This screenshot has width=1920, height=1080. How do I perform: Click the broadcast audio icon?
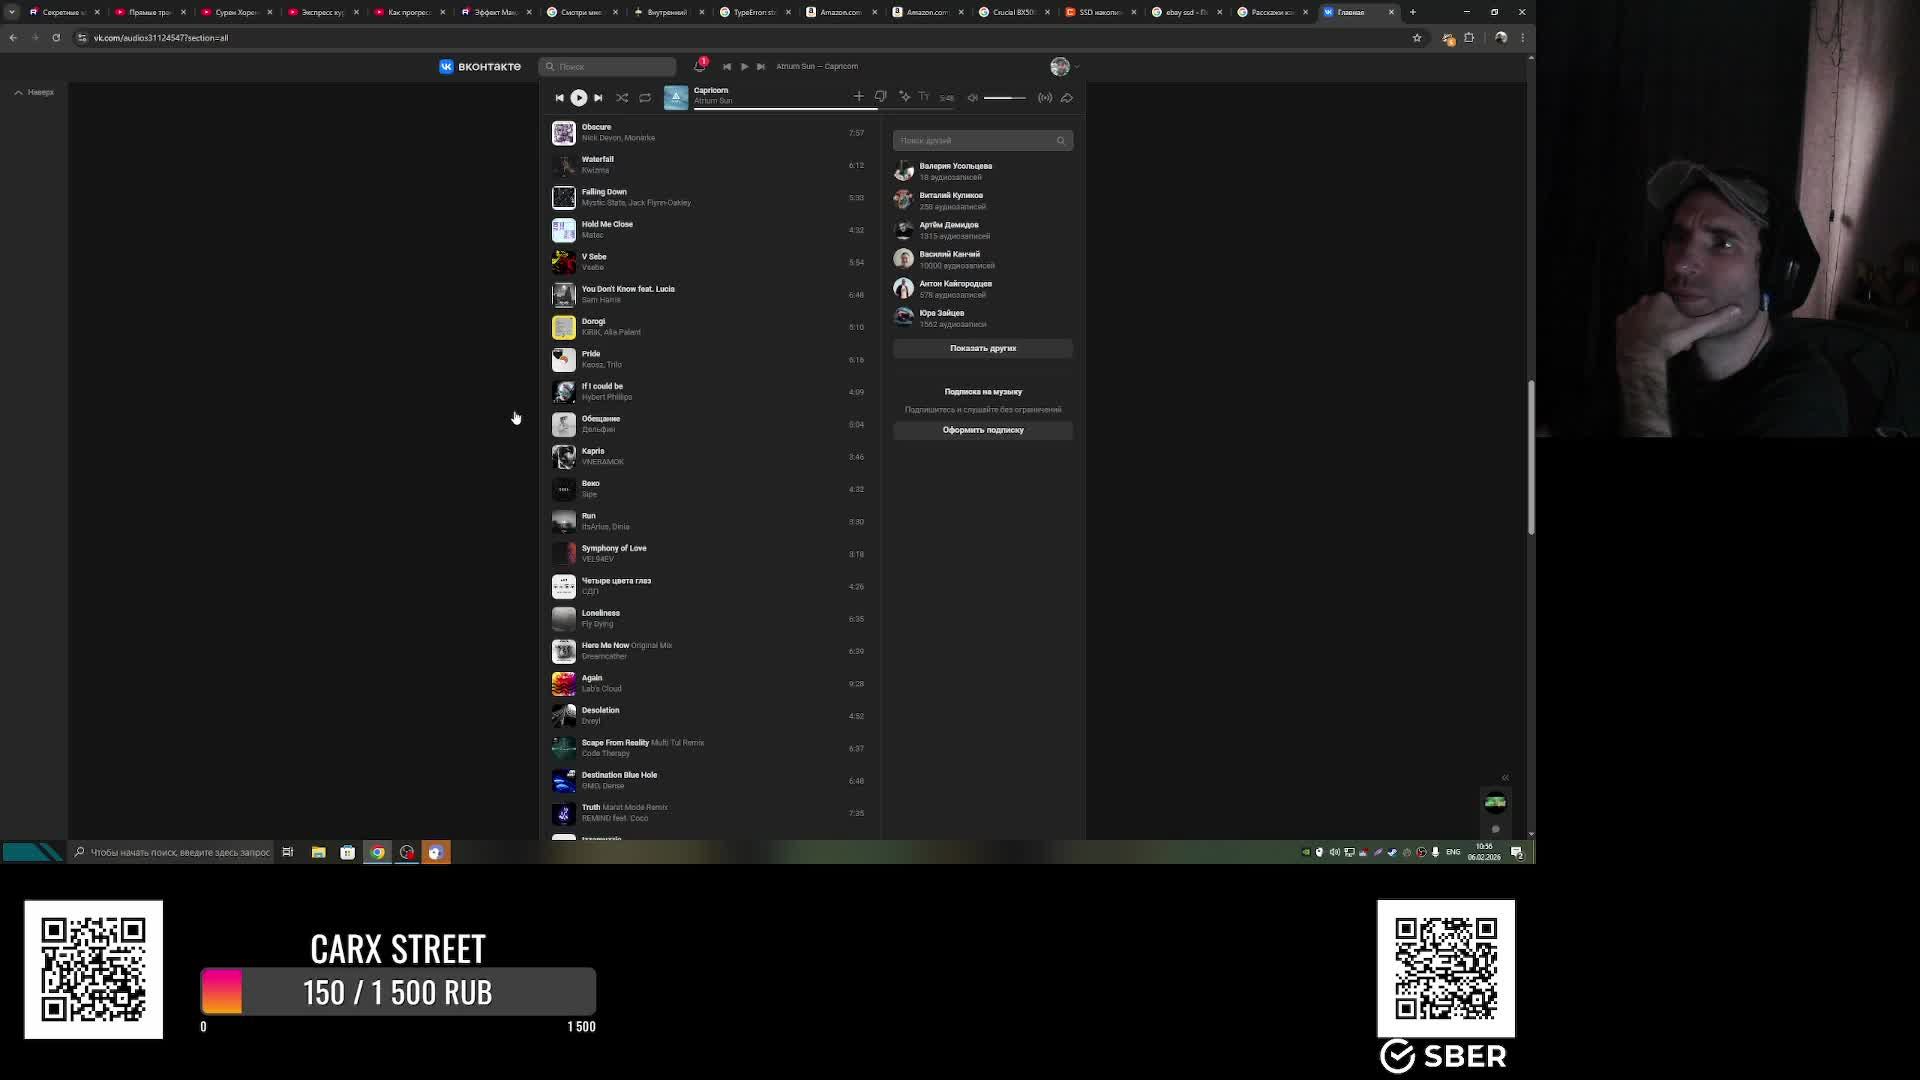(1045, 98)
